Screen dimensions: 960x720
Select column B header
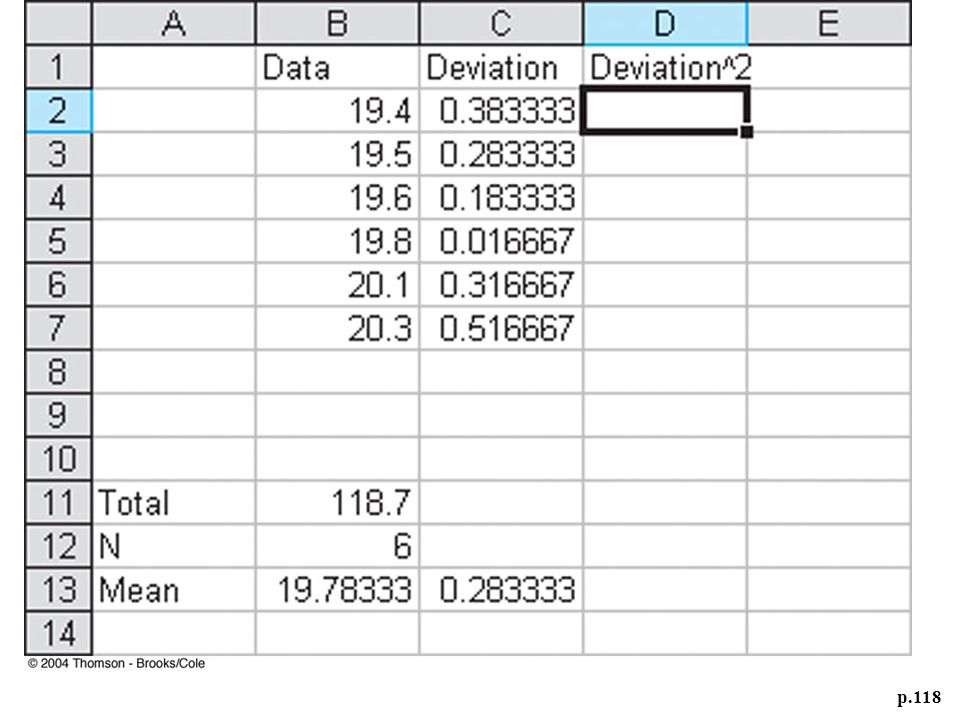337,23
